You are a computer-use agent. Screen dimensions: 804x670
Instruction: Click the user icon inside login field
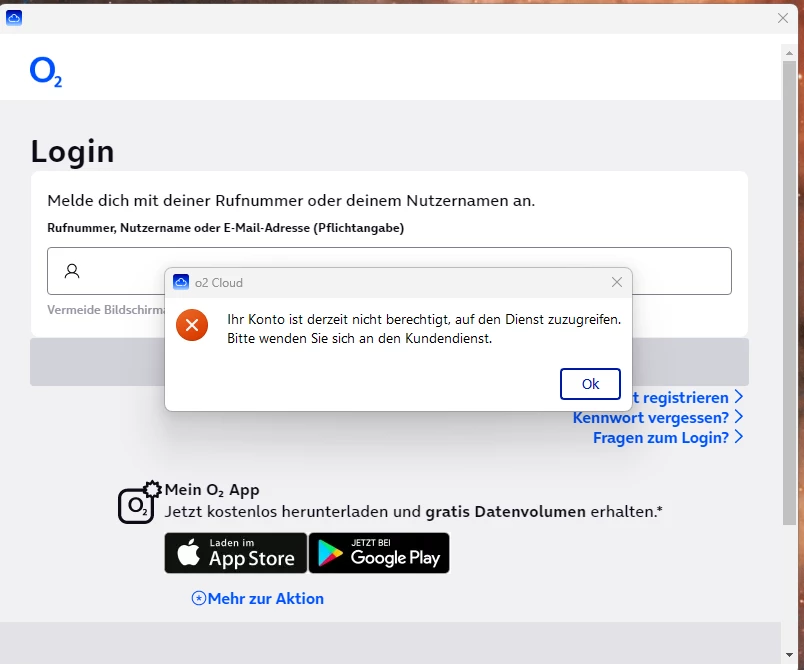[72, 271]
